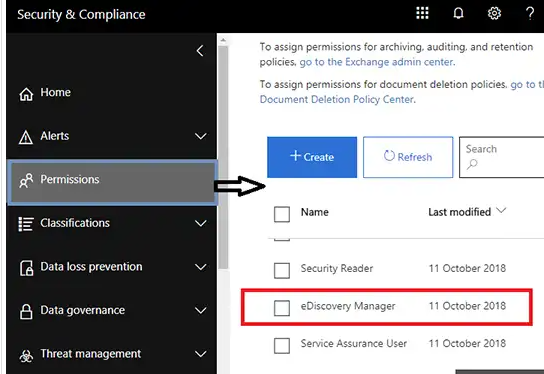Click the Refresh button
The width and height of the screenshot is (544, 374).
(x=408, y=157)
